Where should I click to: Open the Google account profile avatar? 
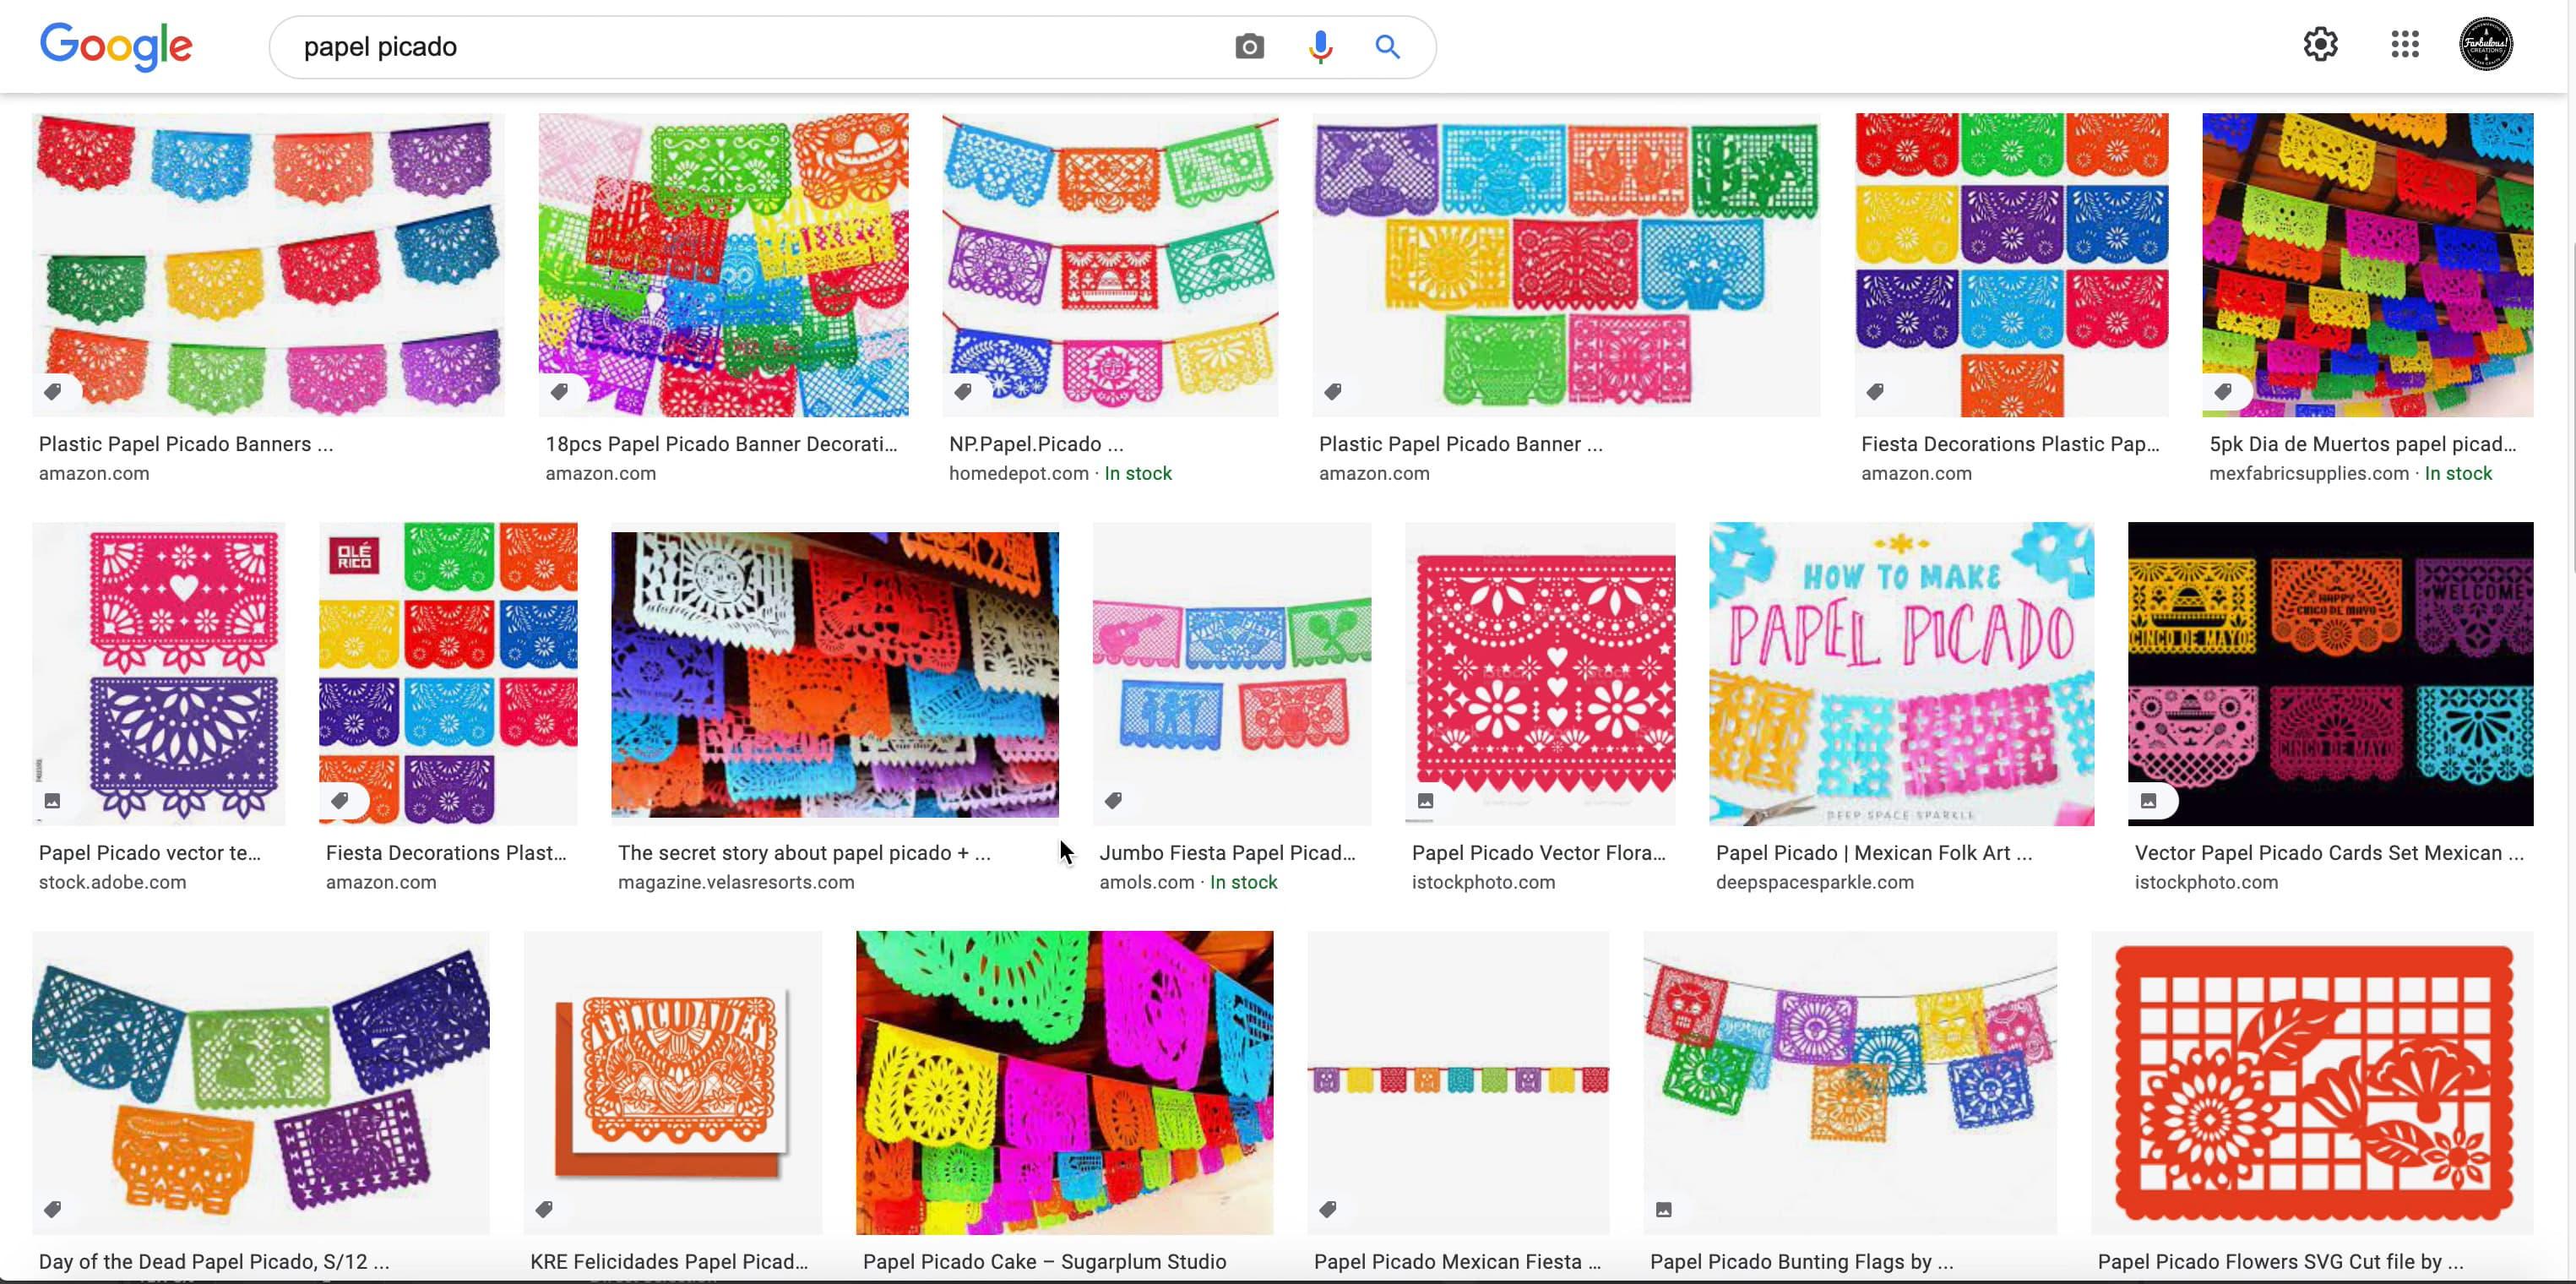2485,44
